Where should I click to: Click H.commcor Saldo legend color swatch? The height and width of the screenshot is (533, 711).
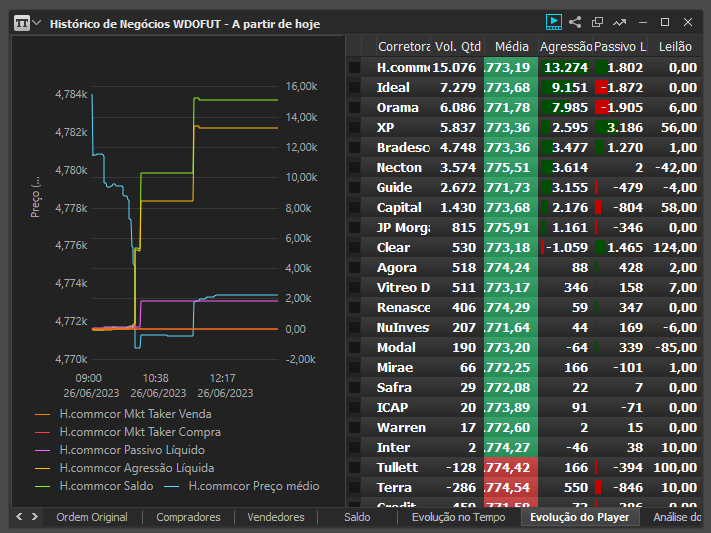pos(42,487)
